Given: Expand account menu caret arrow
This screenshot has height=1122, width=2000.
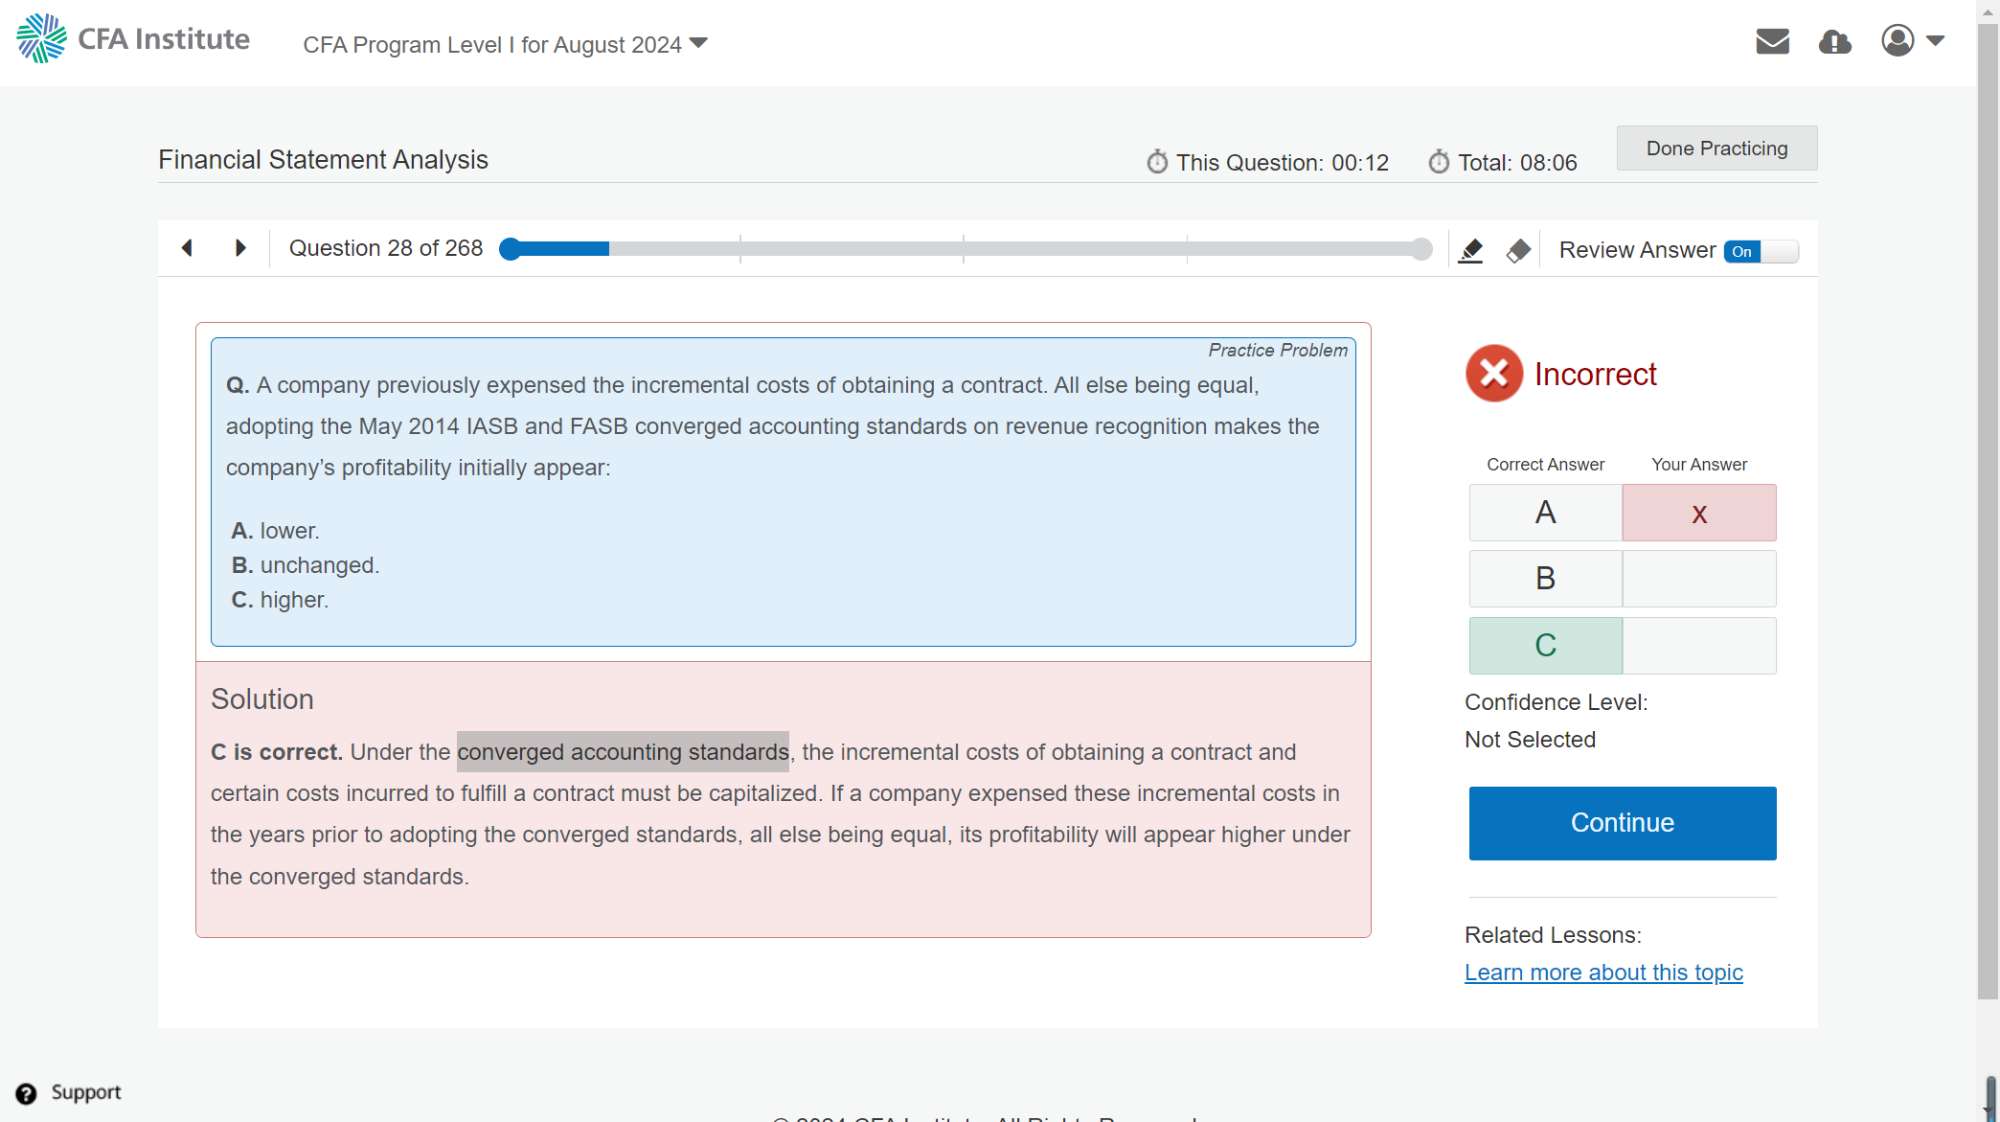Looking at the screenshot, I should (x=1935, y=41).
